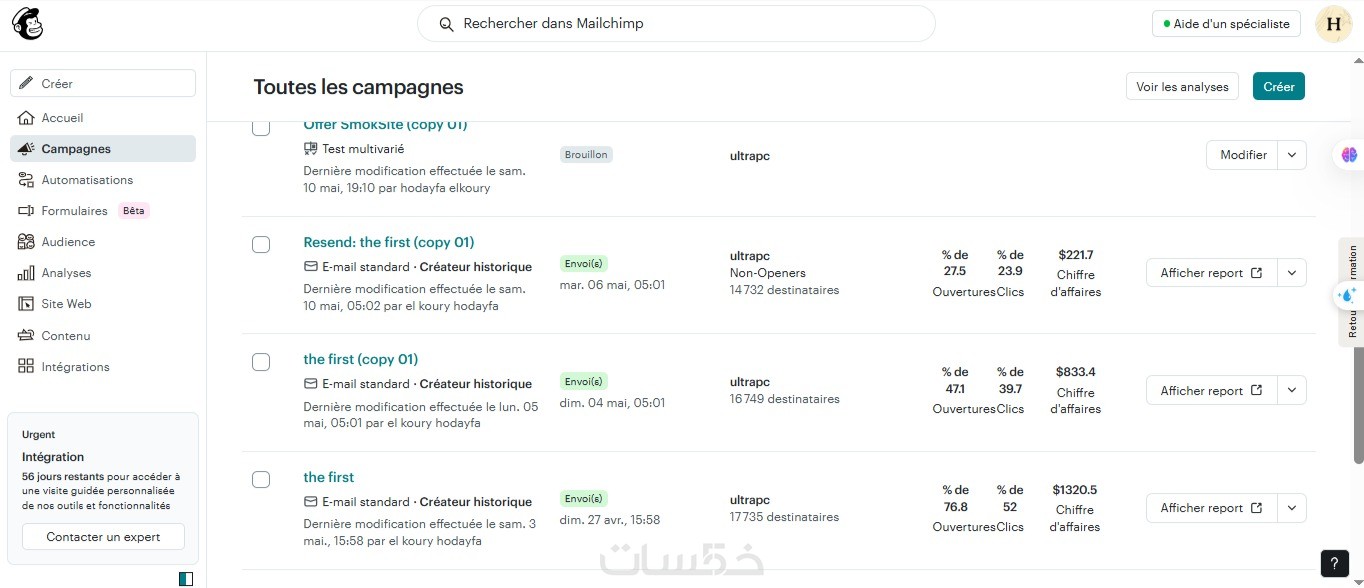Check the box for Resend: the first (copy 01)

(x=261, y=244)
